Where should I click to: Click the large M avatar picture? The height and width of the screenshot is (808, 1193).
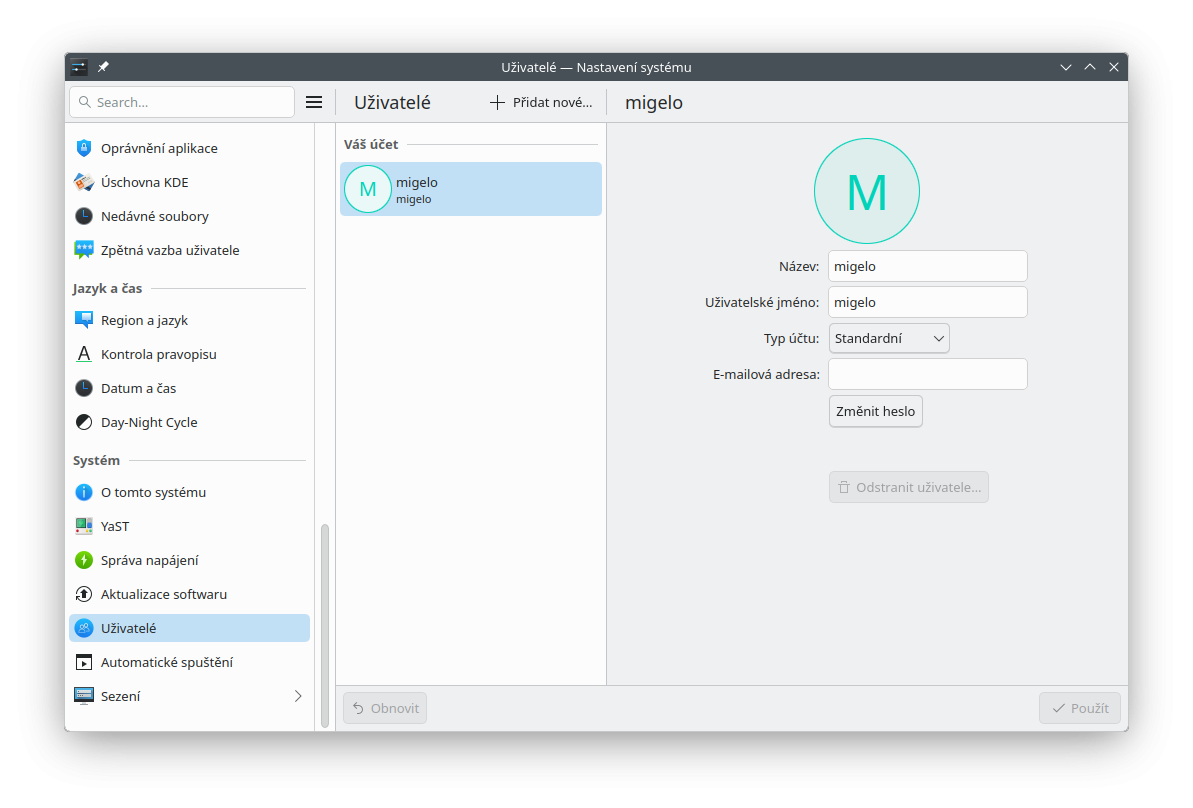pos(867,191)
